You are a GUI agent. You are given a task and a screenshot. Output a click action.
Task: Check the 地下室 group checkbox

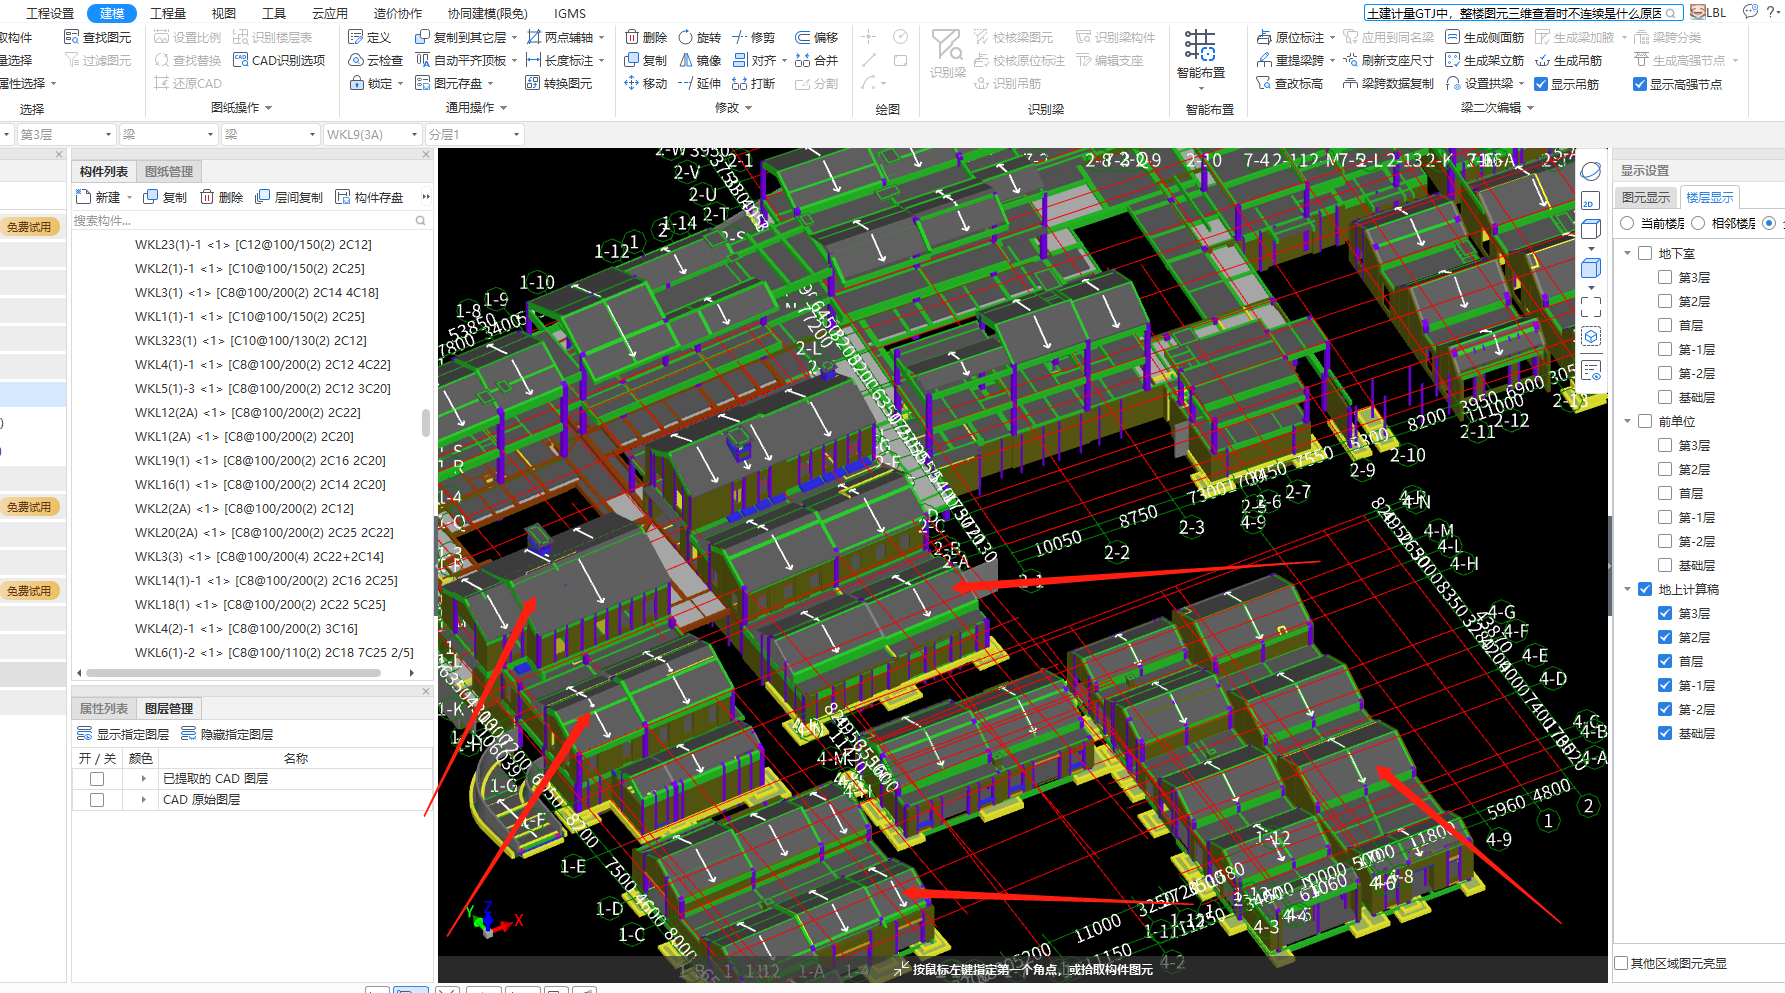tap(1645, 253)
